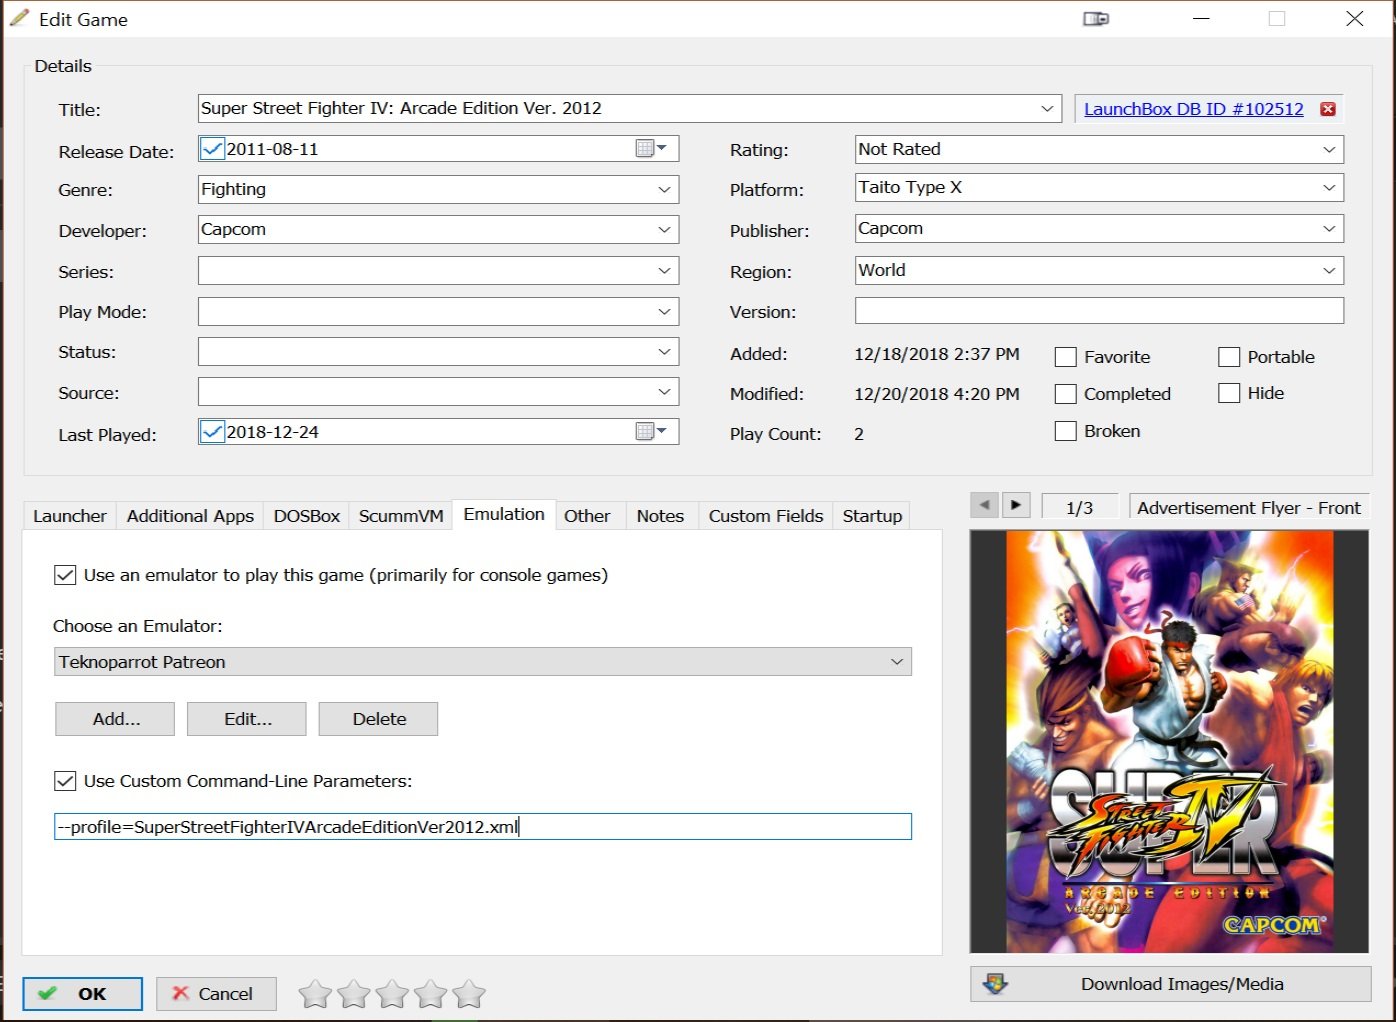Image resolution: width=1396 pixels, height=1022 pixels.
Task: Expand the Play Mode dropdown
Action: click(664, 311)
